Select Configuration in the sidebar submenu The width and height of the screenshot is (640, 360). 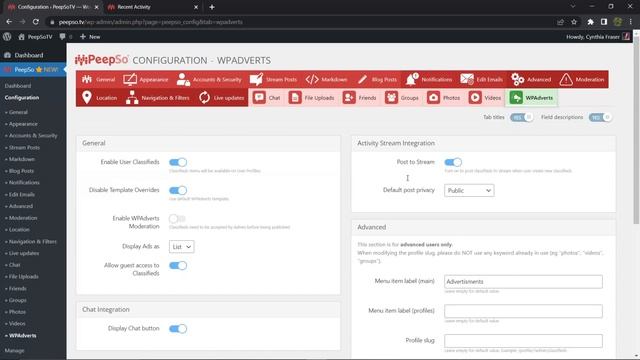(22, 98)
